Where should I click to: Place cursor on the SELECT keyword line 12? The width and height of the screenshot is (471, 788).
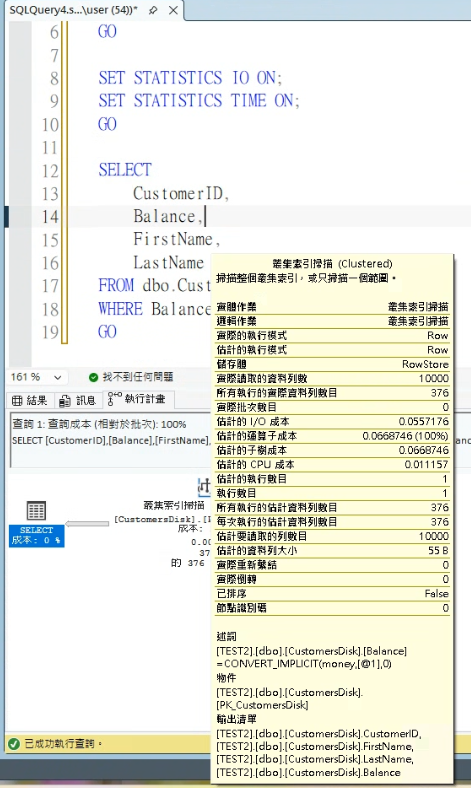pos(125,170)
